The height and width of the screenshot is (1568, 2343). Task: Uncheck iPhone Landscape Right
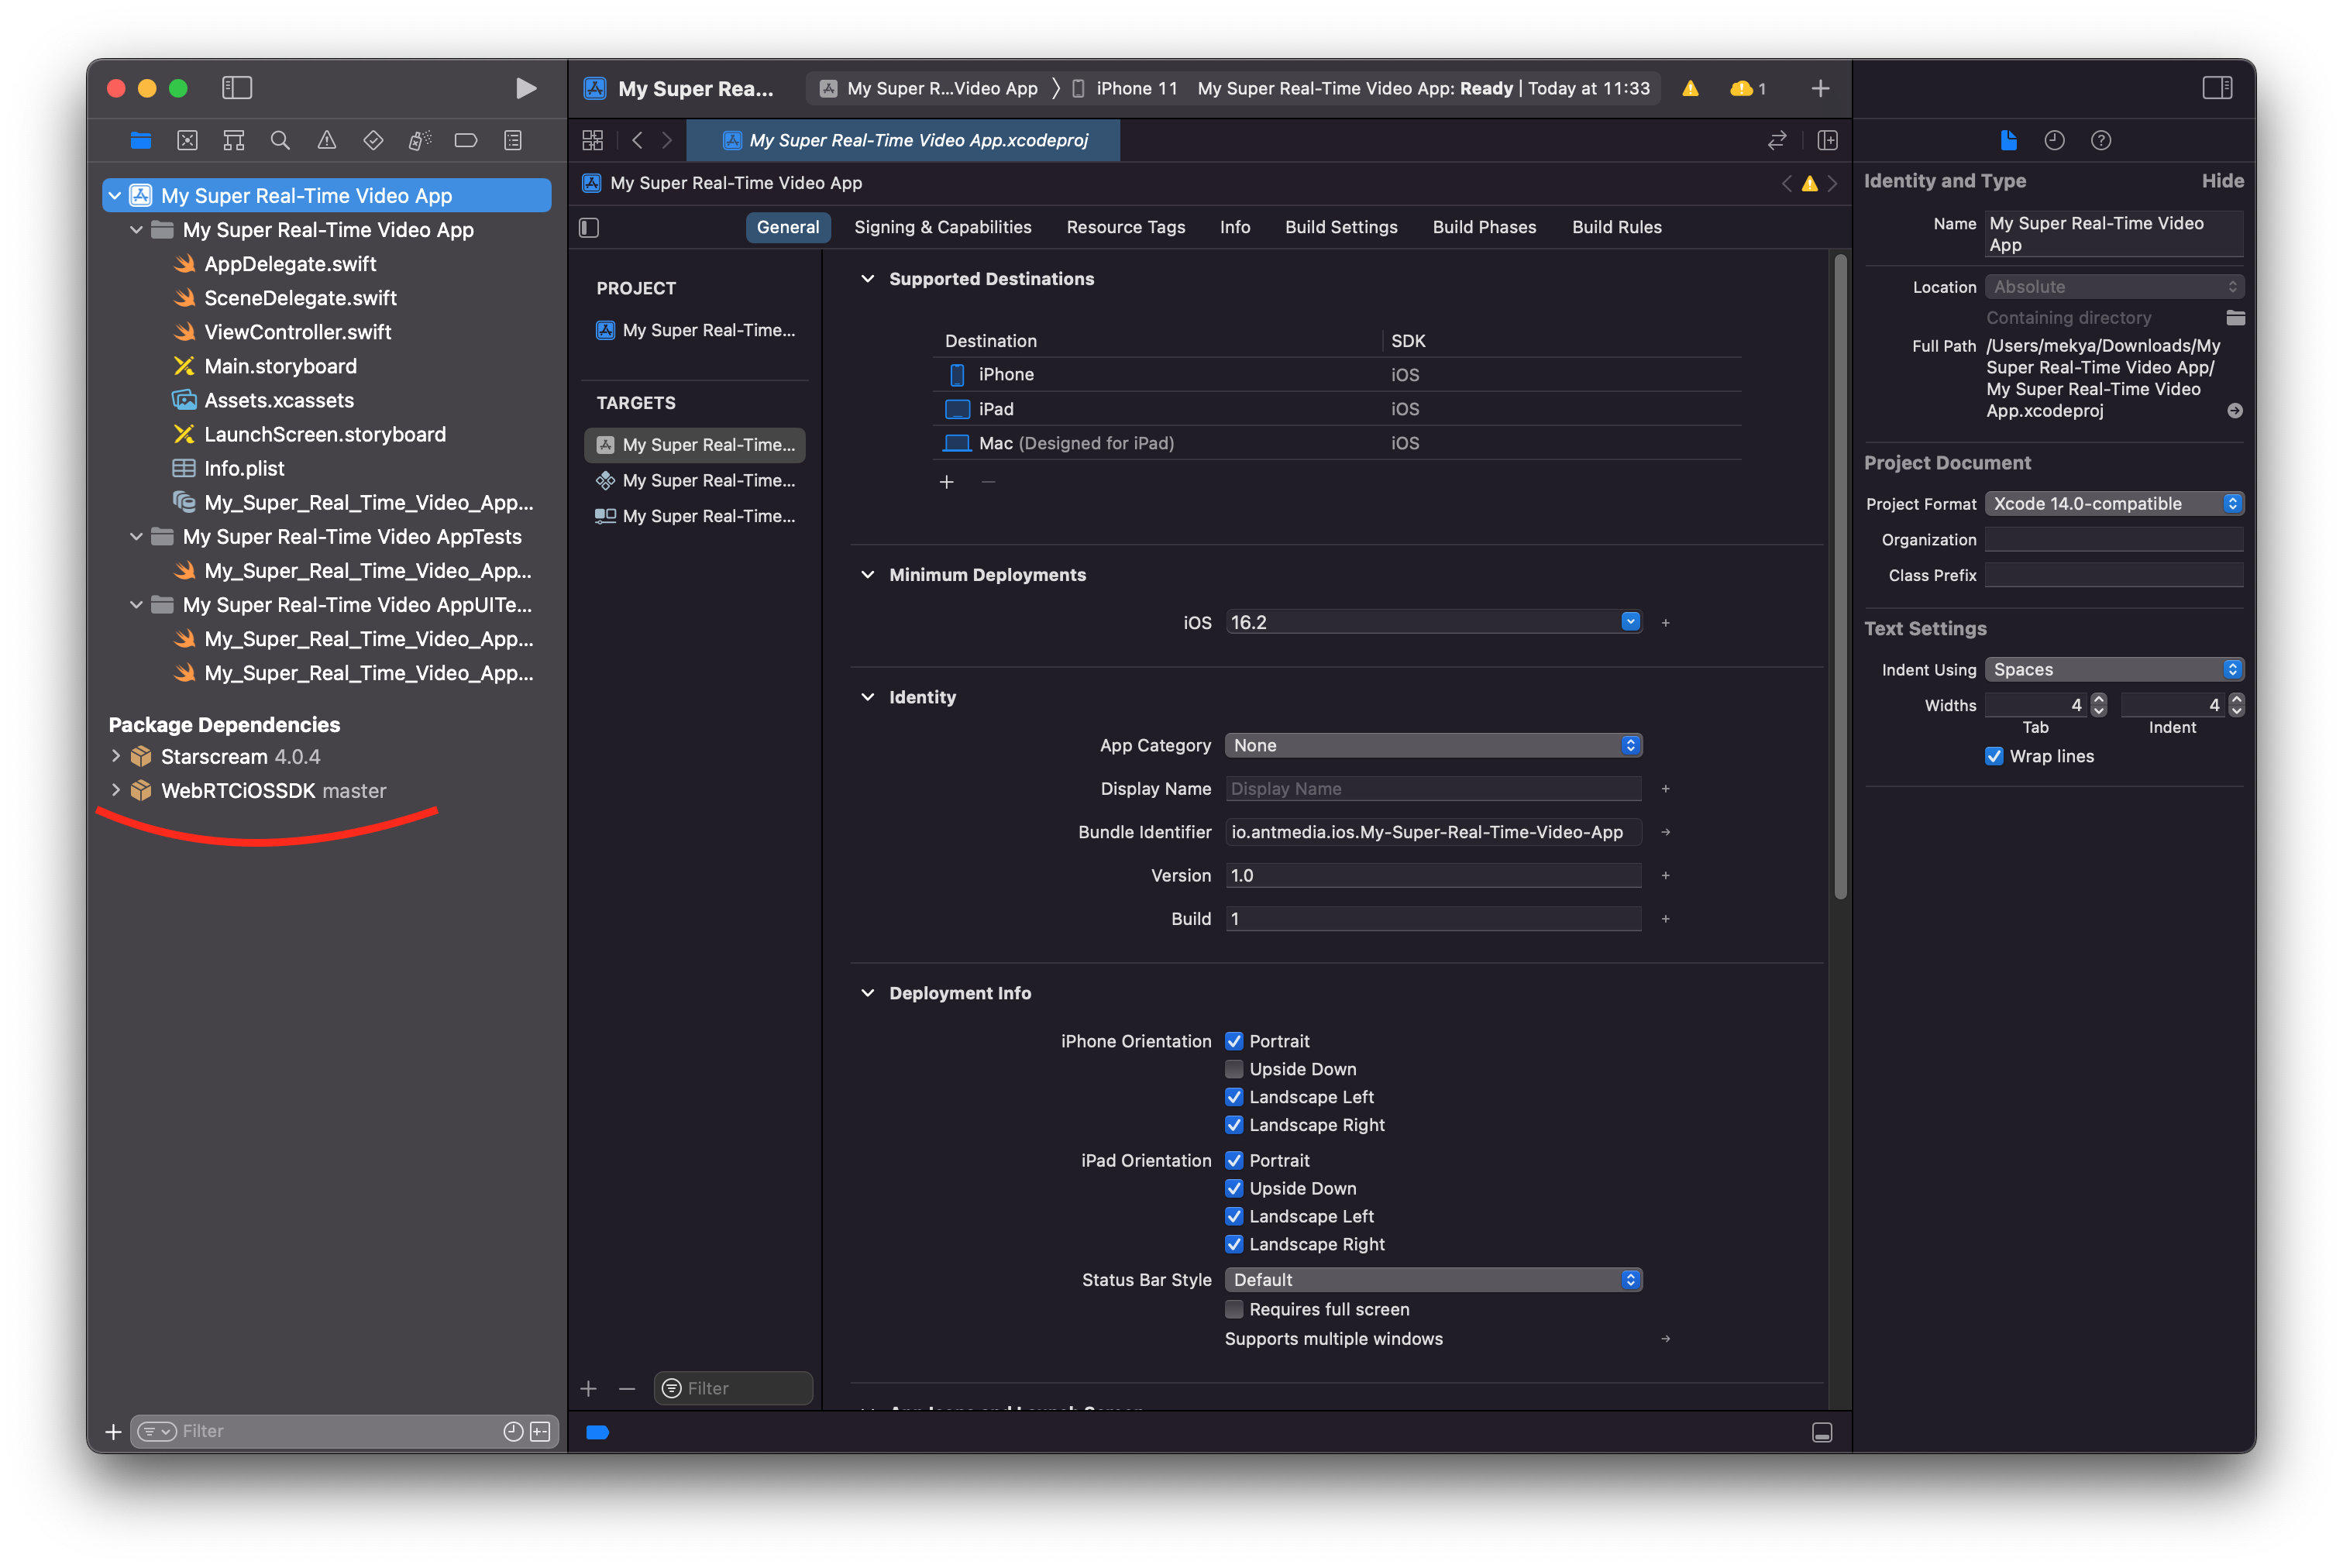point(1234,1124)
